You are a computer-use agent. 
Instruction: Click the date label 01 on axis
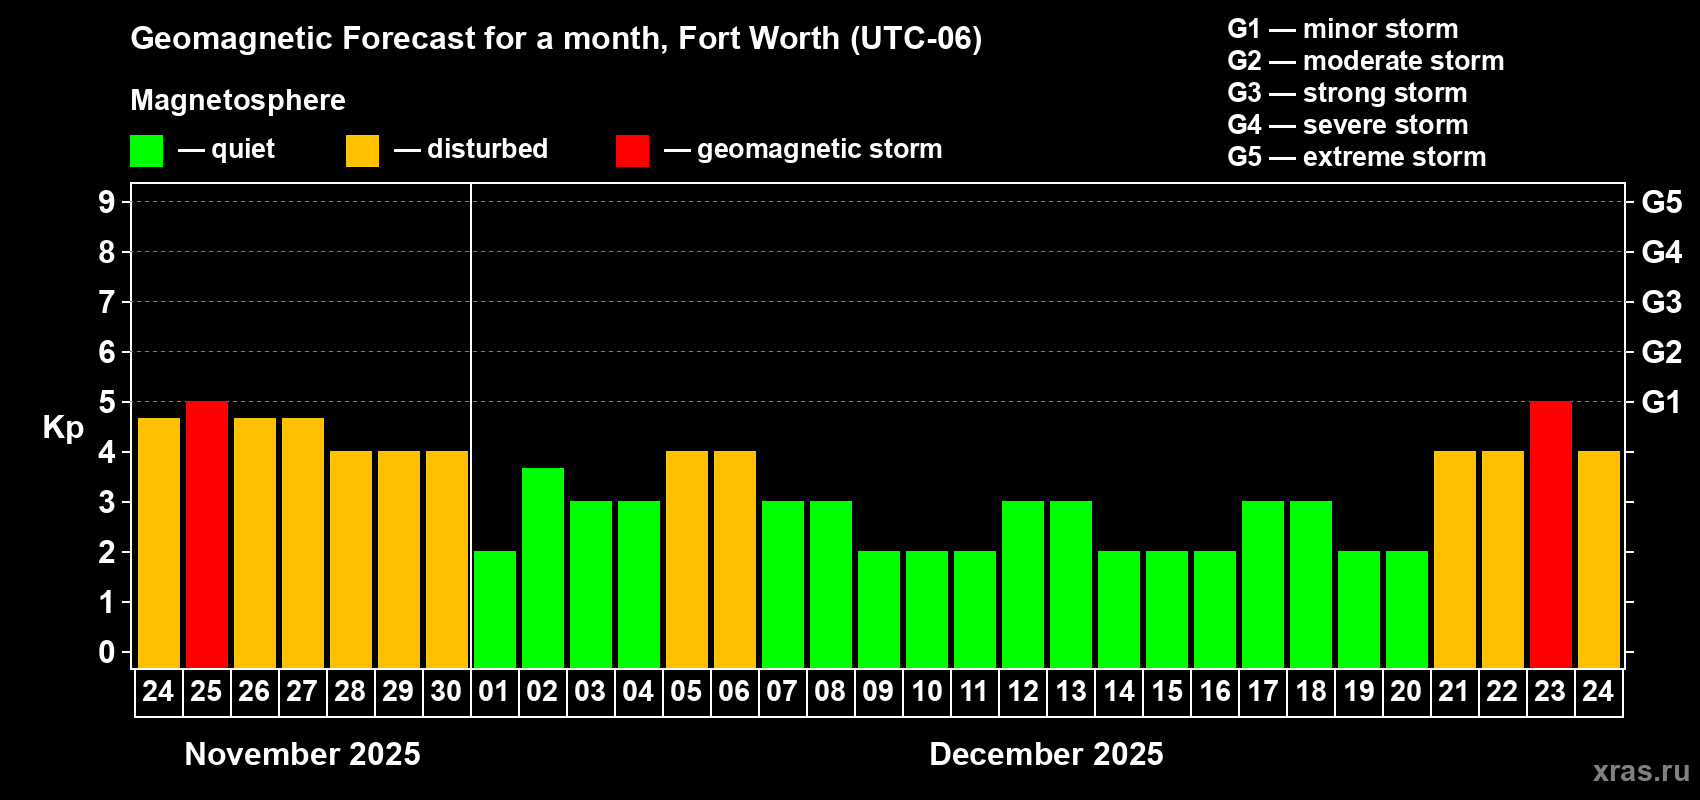(x=494, y=692)
